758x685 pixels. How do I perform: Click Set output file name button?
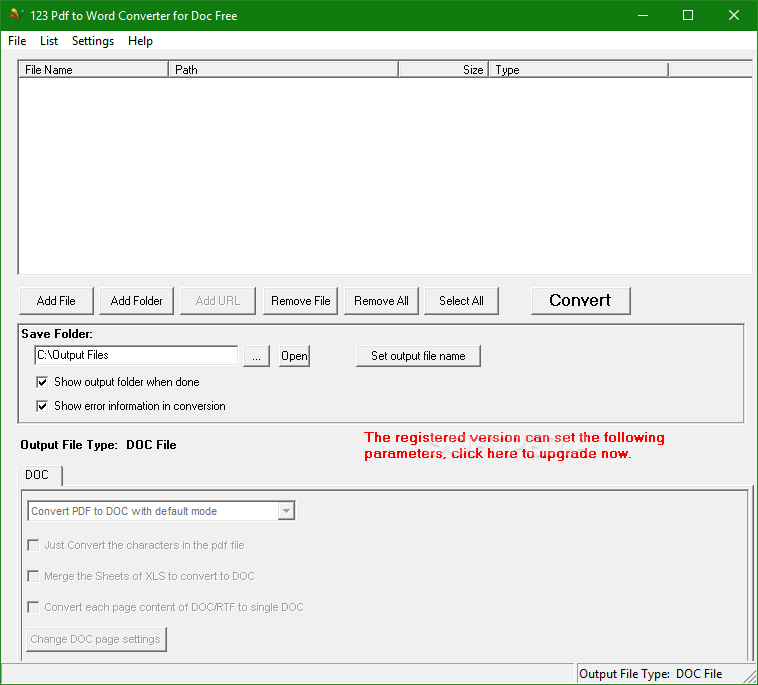click(418, 356)
